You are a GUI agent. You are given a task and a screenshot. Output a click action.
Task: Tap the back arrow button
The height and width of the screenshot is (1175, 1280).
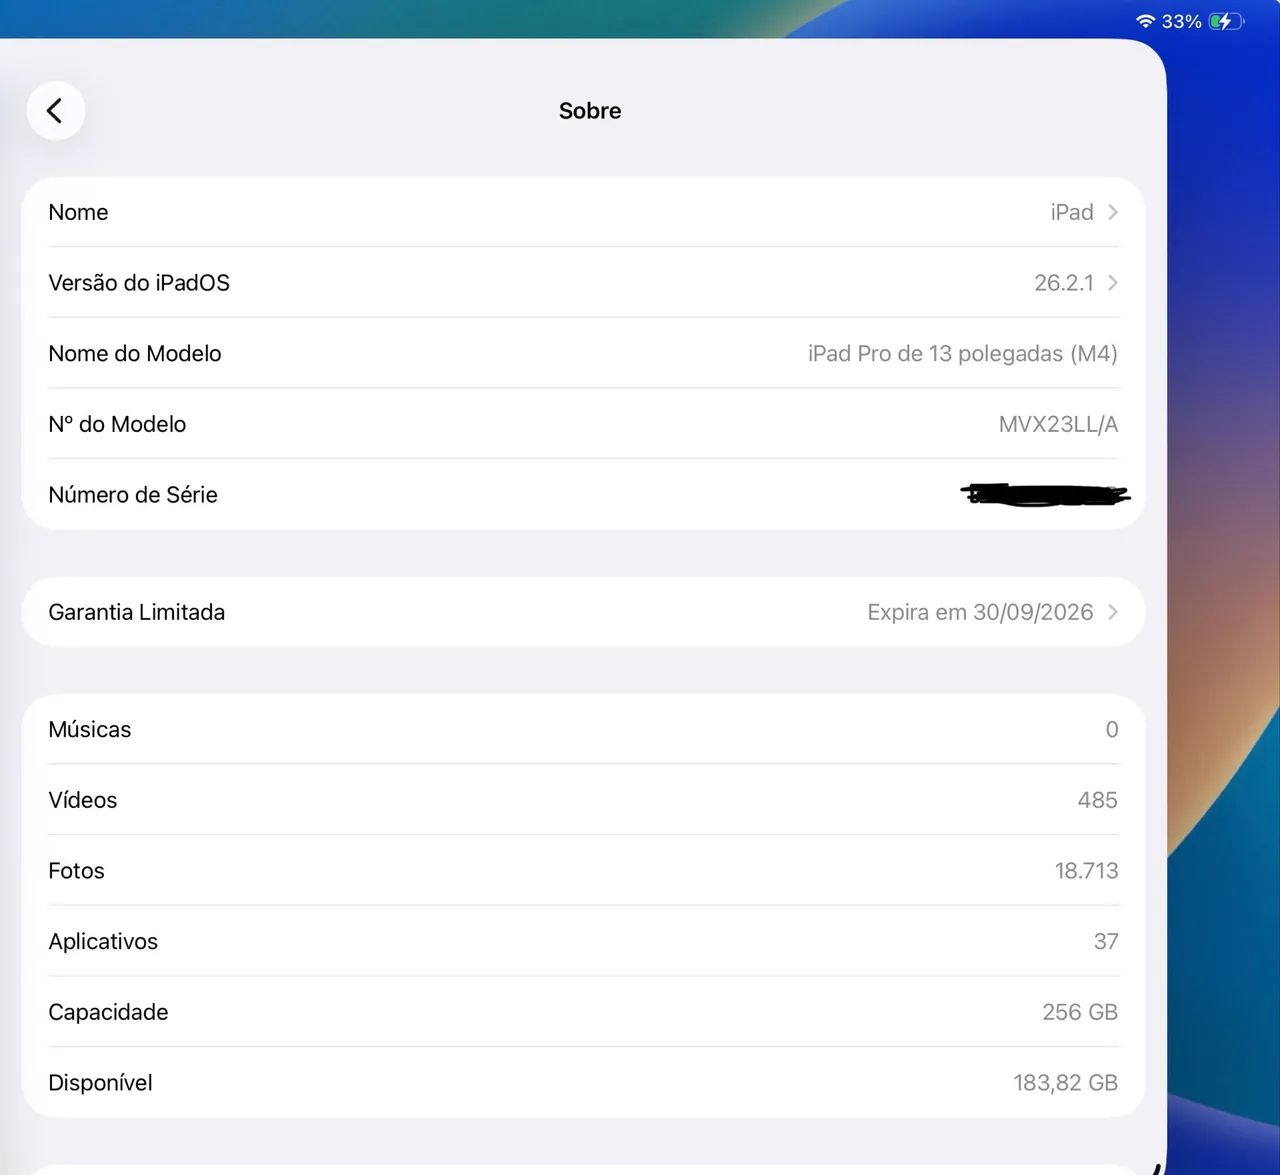coord(55,110)
